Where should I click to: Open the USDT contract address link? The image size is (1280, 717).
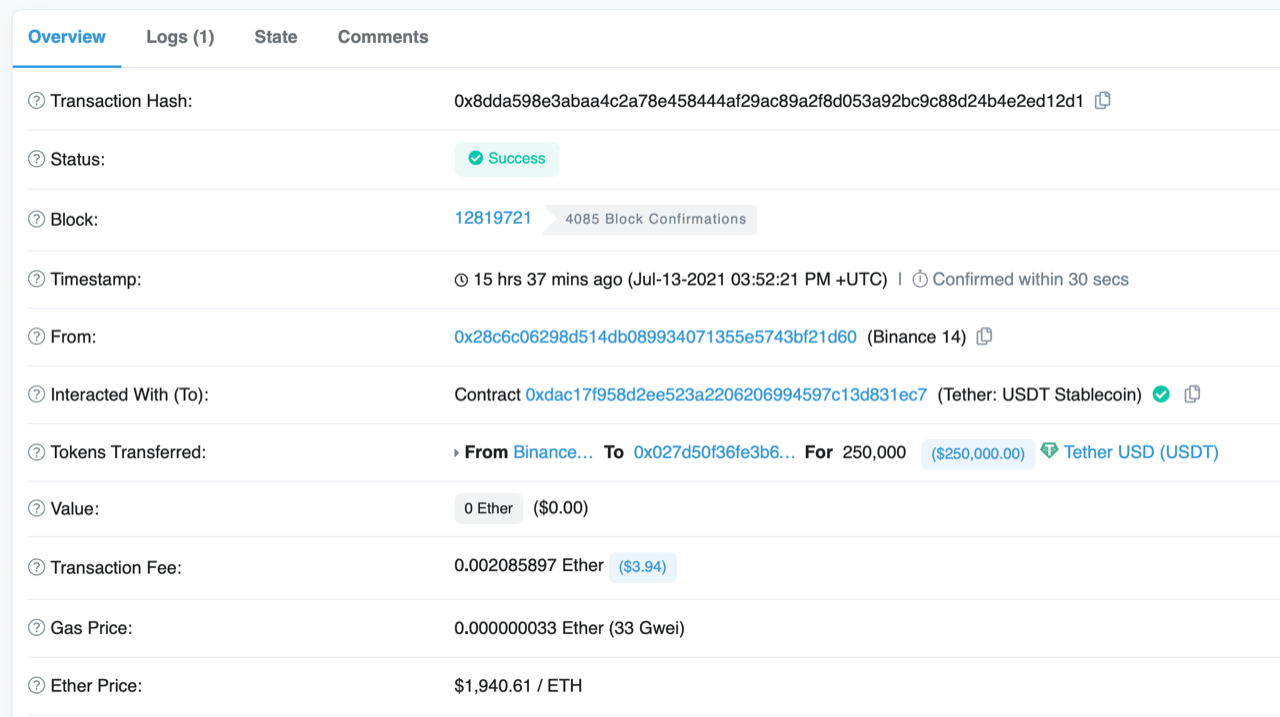726,395
